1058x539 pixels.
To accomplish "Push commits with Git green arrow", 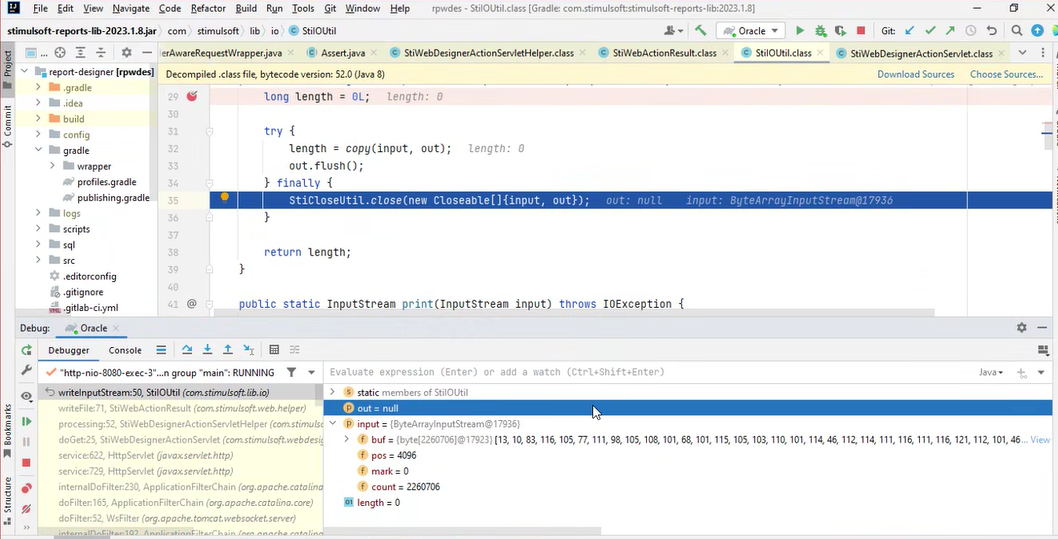I will [950, 30].
